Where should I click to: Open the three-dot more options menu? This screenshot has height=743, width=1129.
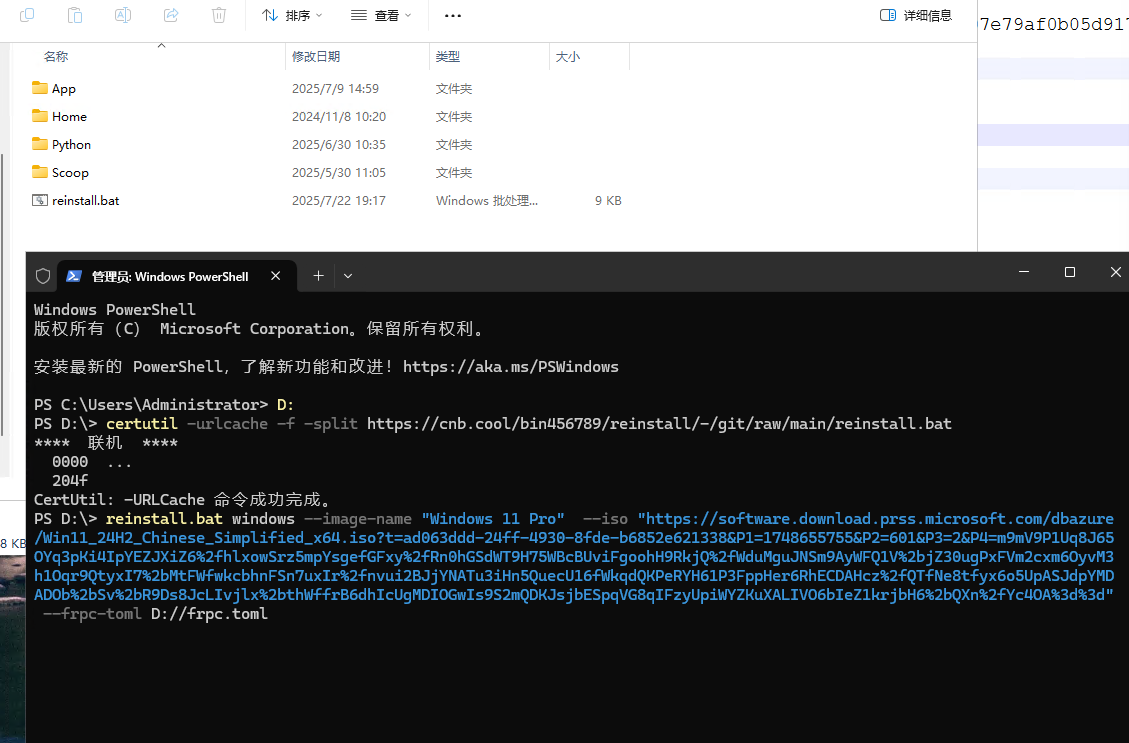pos(452,15)
